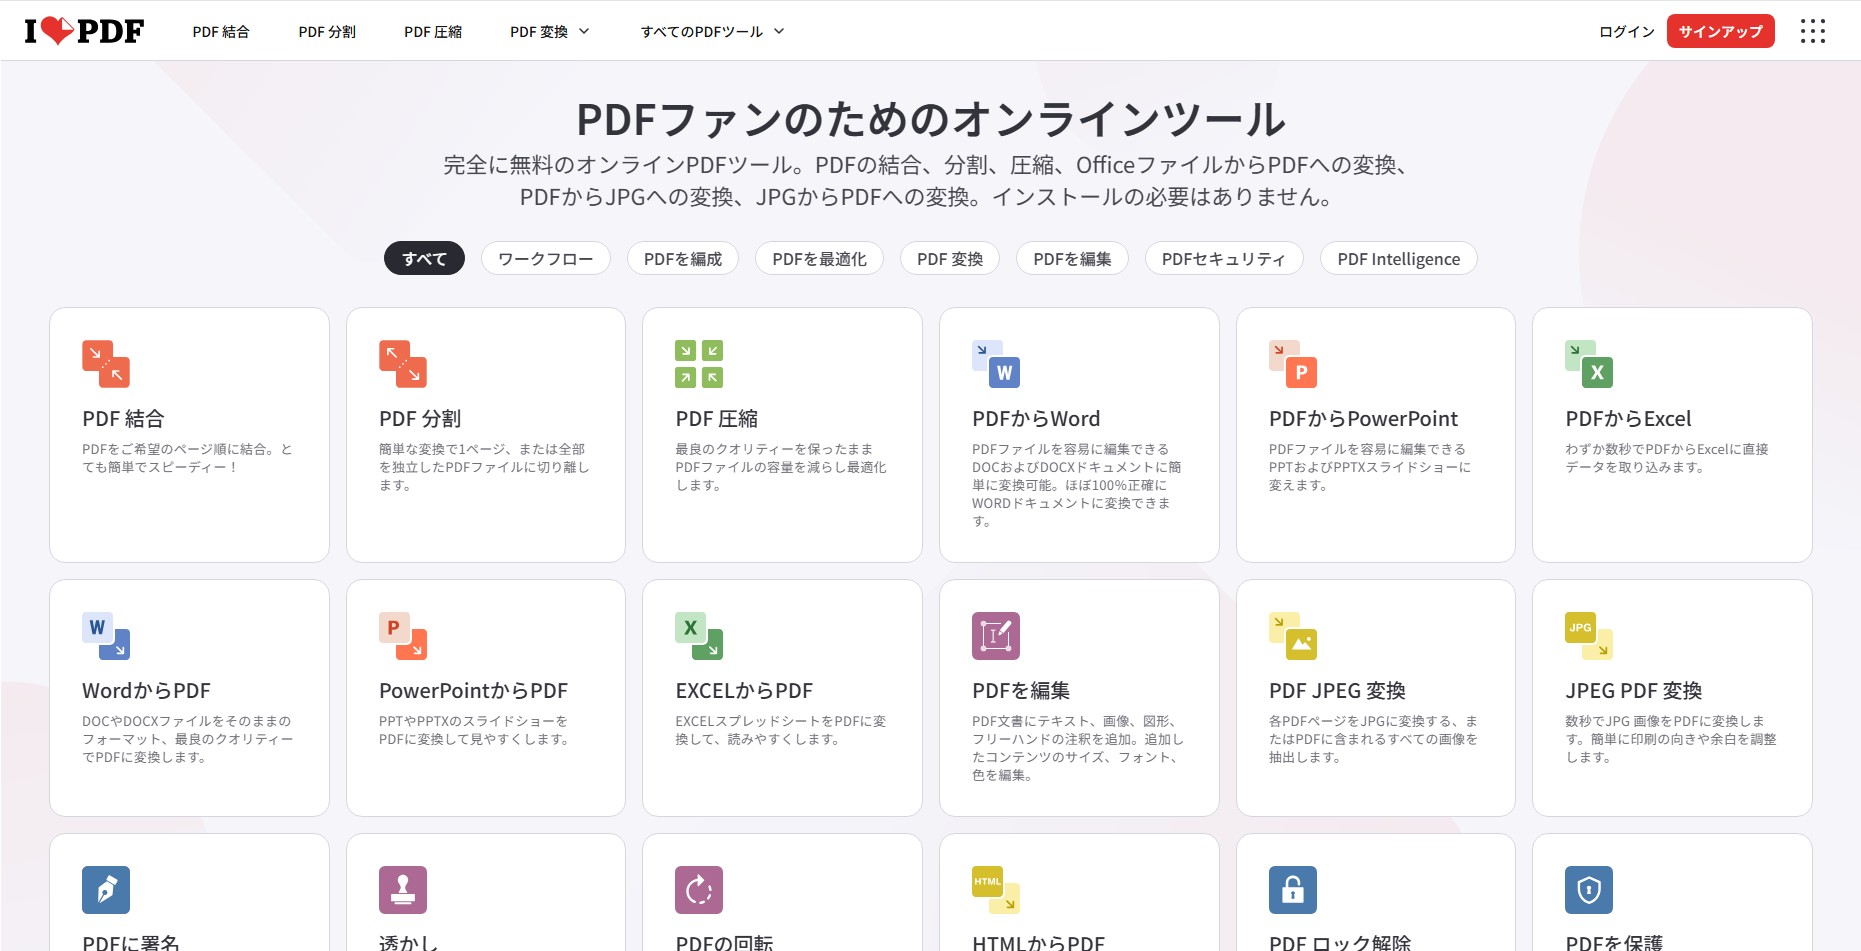Open the WordからPDF card title

(x=146, y=691)
